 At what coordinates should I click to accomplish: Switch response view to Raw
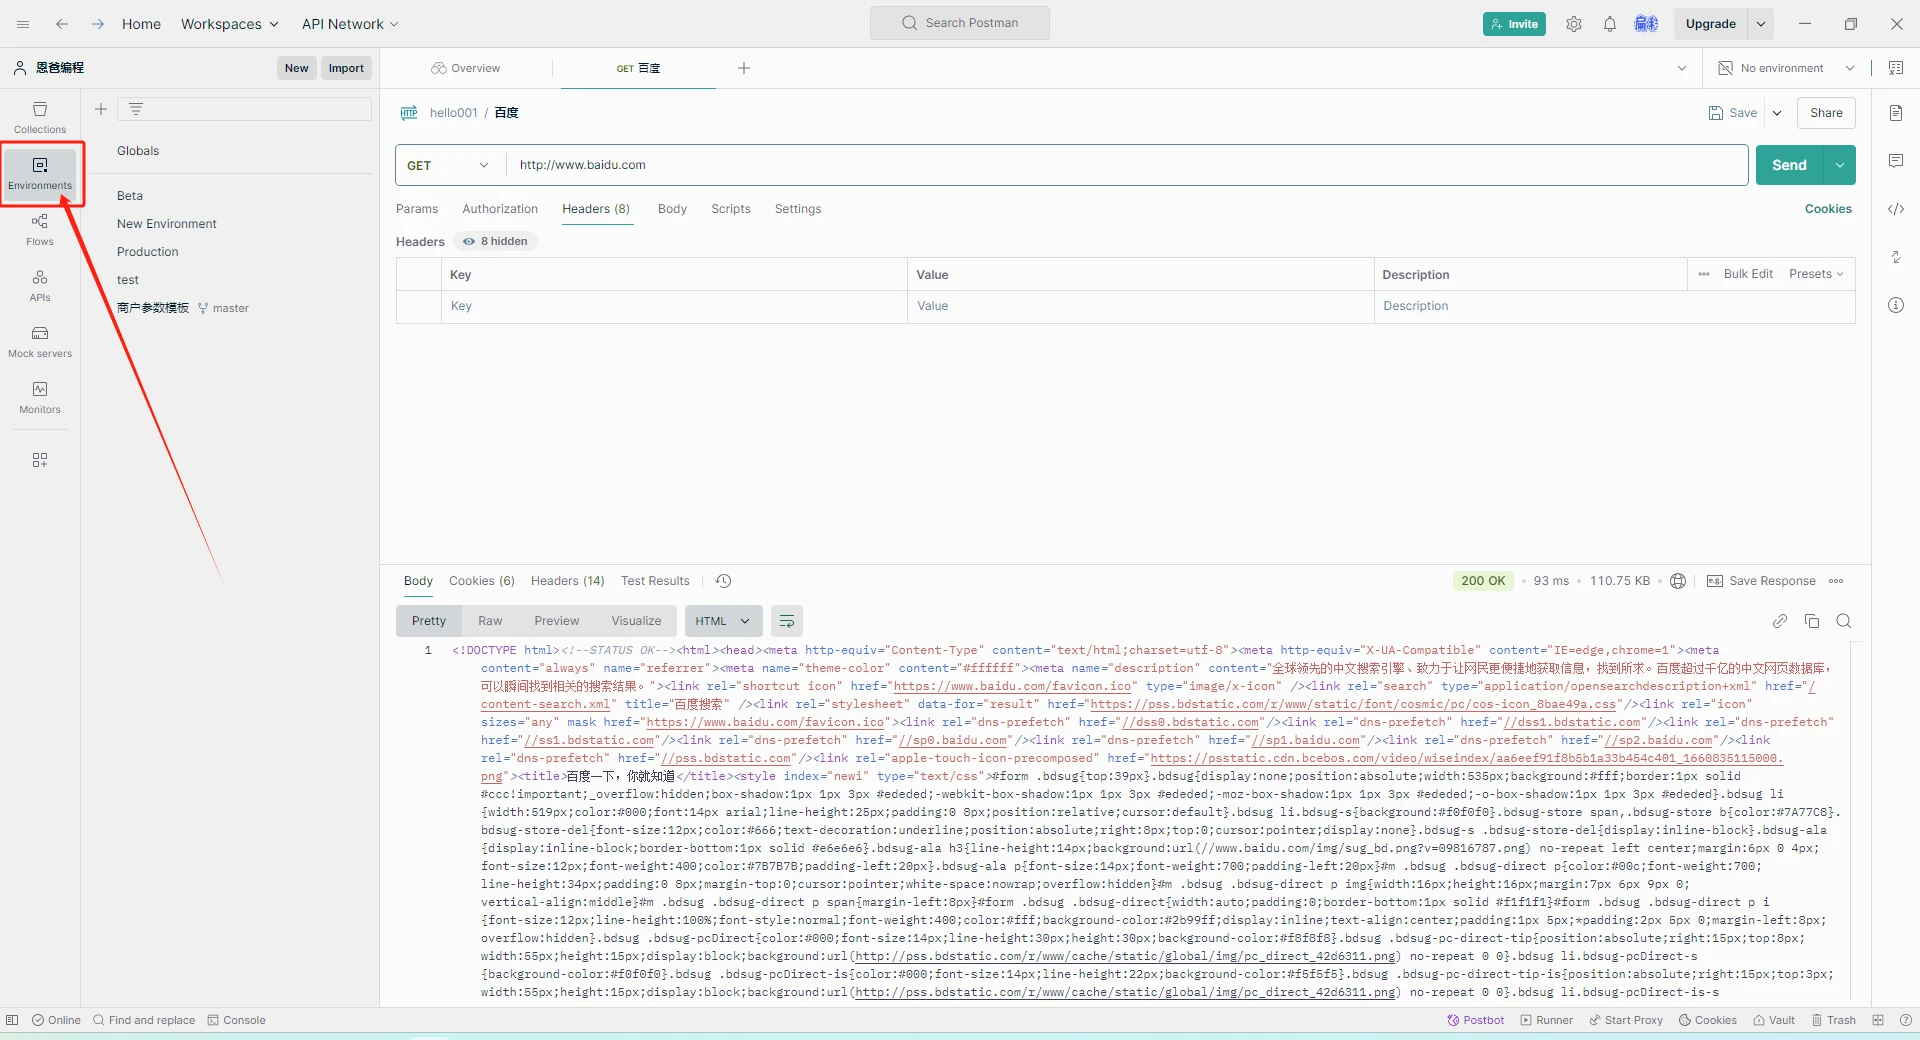[490, 621]
